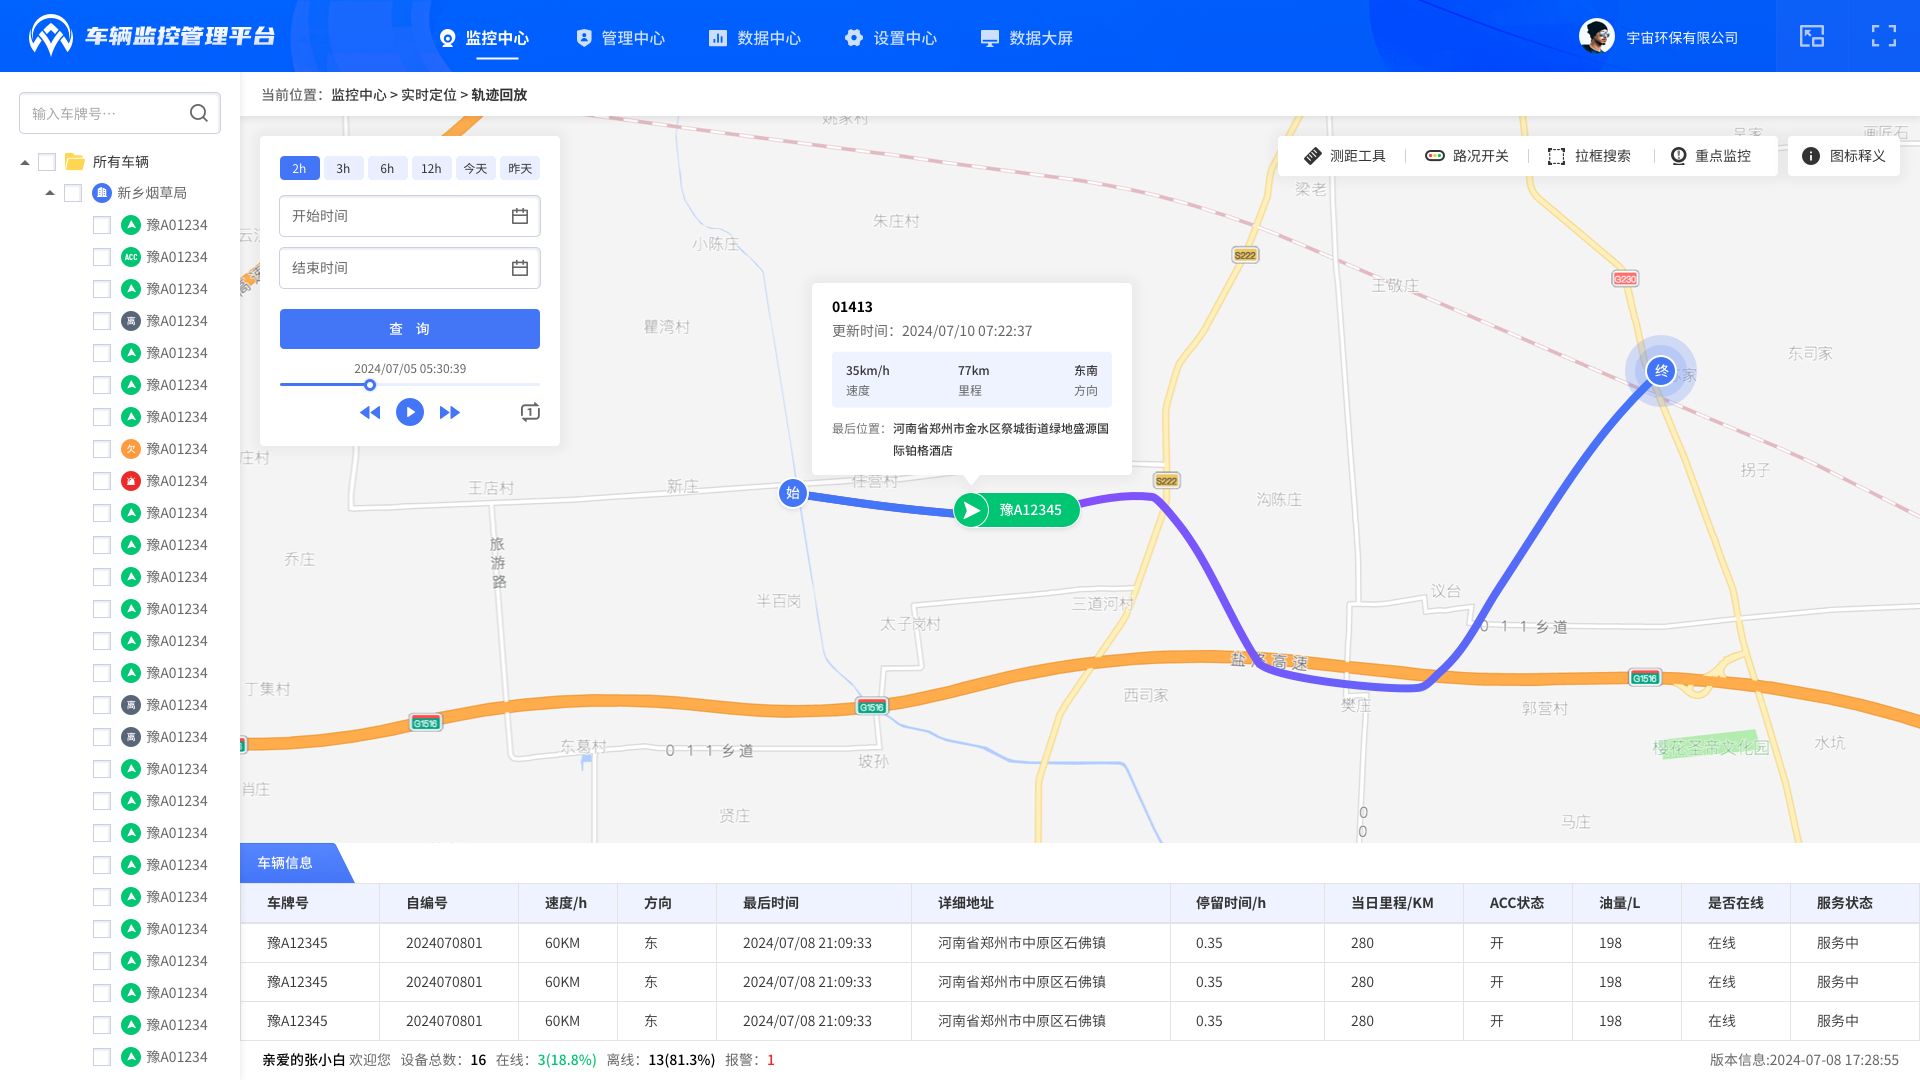Click the playback progress slider handle
The image size is (1920, 1080).
370,385
